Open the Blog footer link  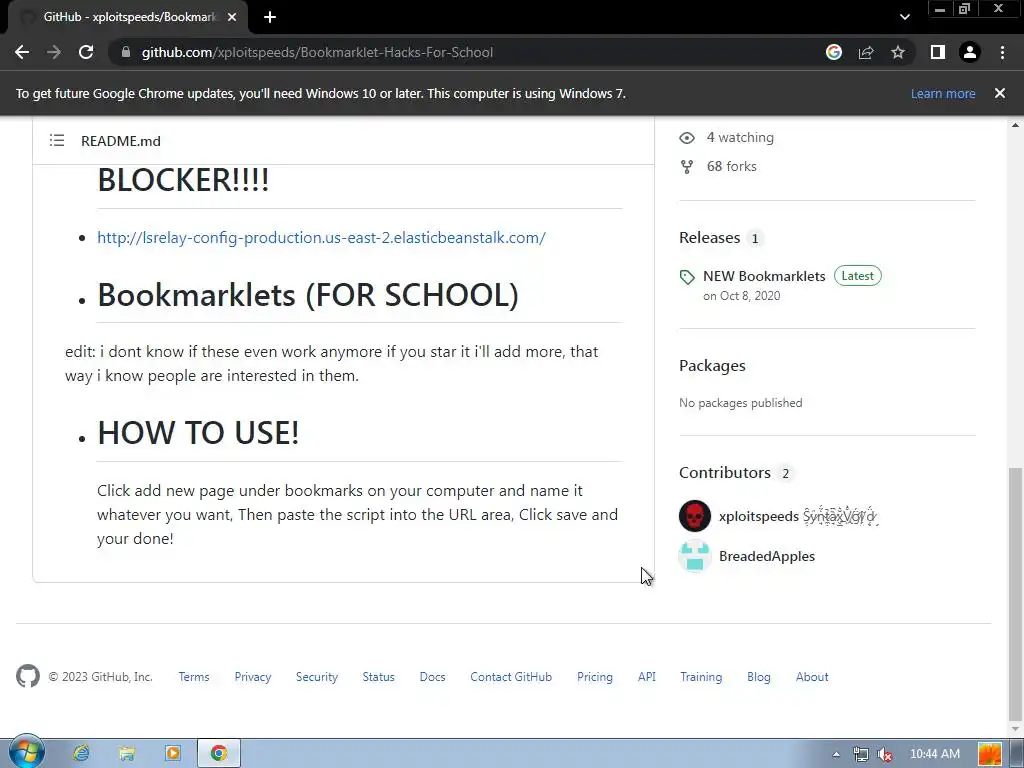point(759,677)
